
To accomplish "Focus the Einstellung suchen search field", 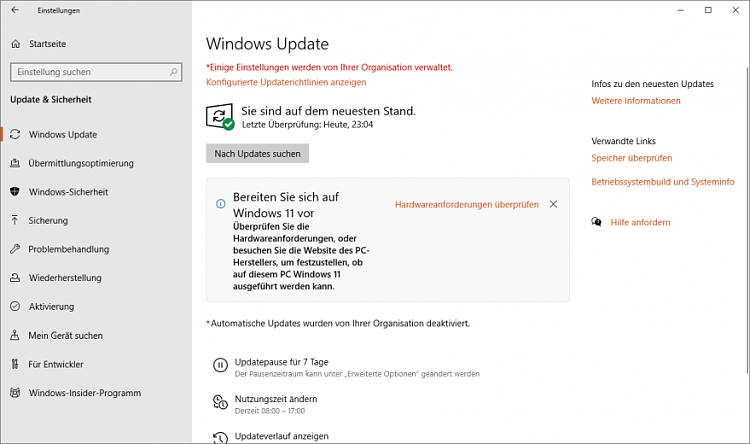I will click(x=96, y=72).
